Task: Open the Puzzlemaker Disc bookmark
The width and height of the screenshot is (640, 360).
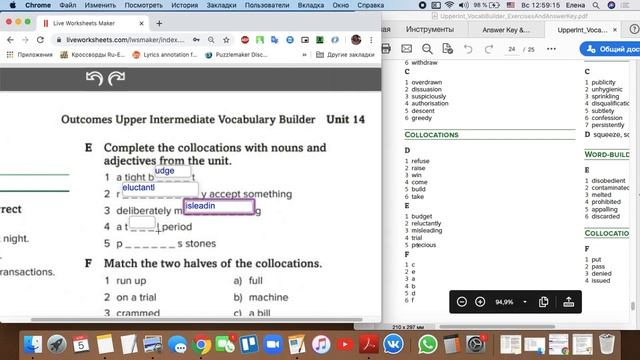Action: 236,55
